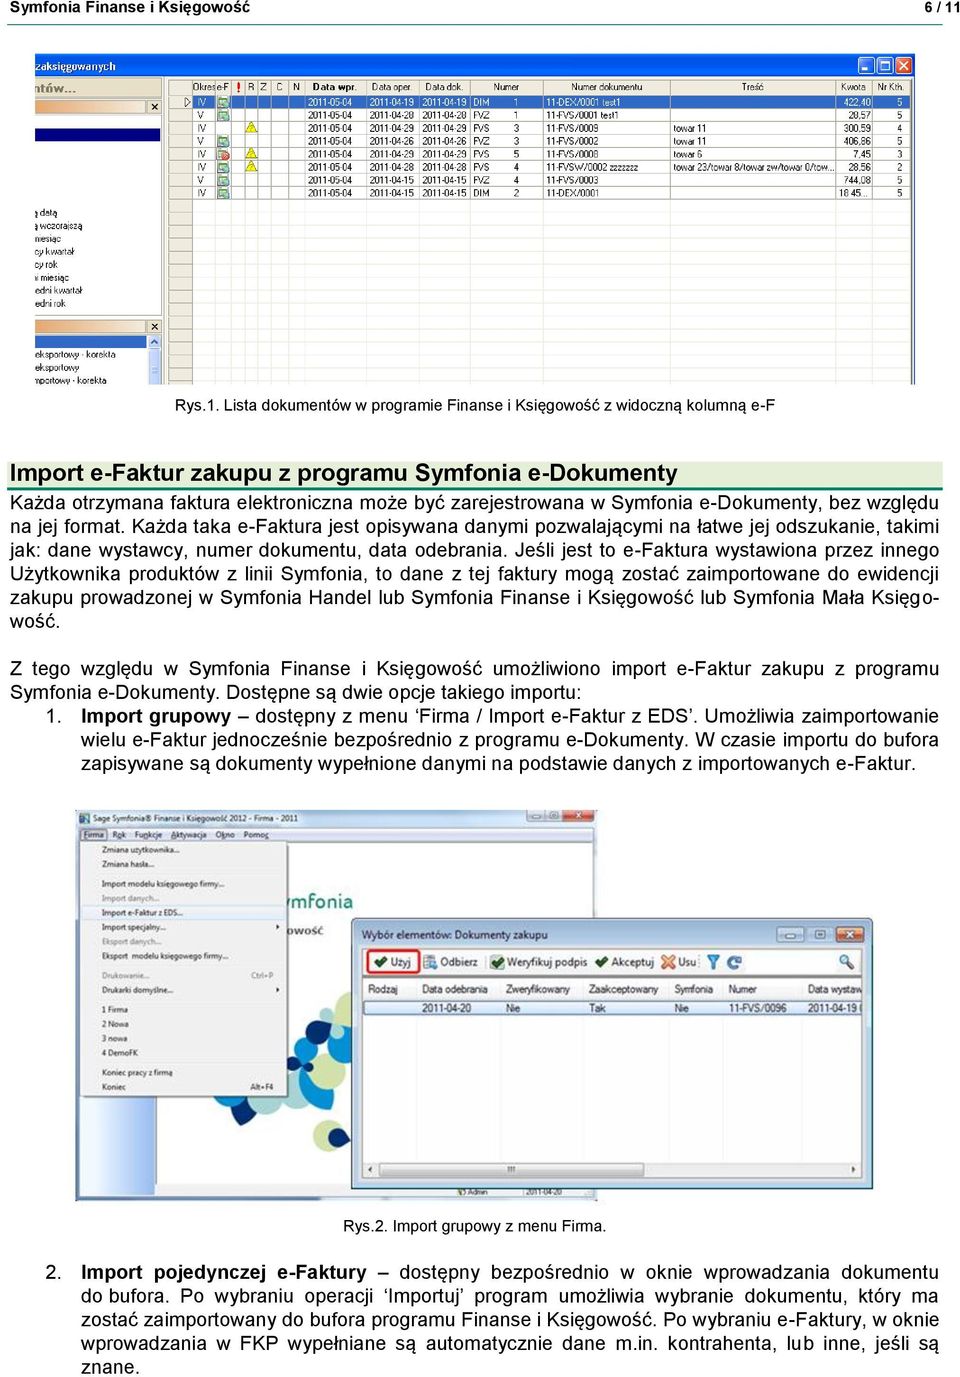Screen dimensions: 960x1377
Task: Sort by Data dok. column header
Action: point(444,87)
